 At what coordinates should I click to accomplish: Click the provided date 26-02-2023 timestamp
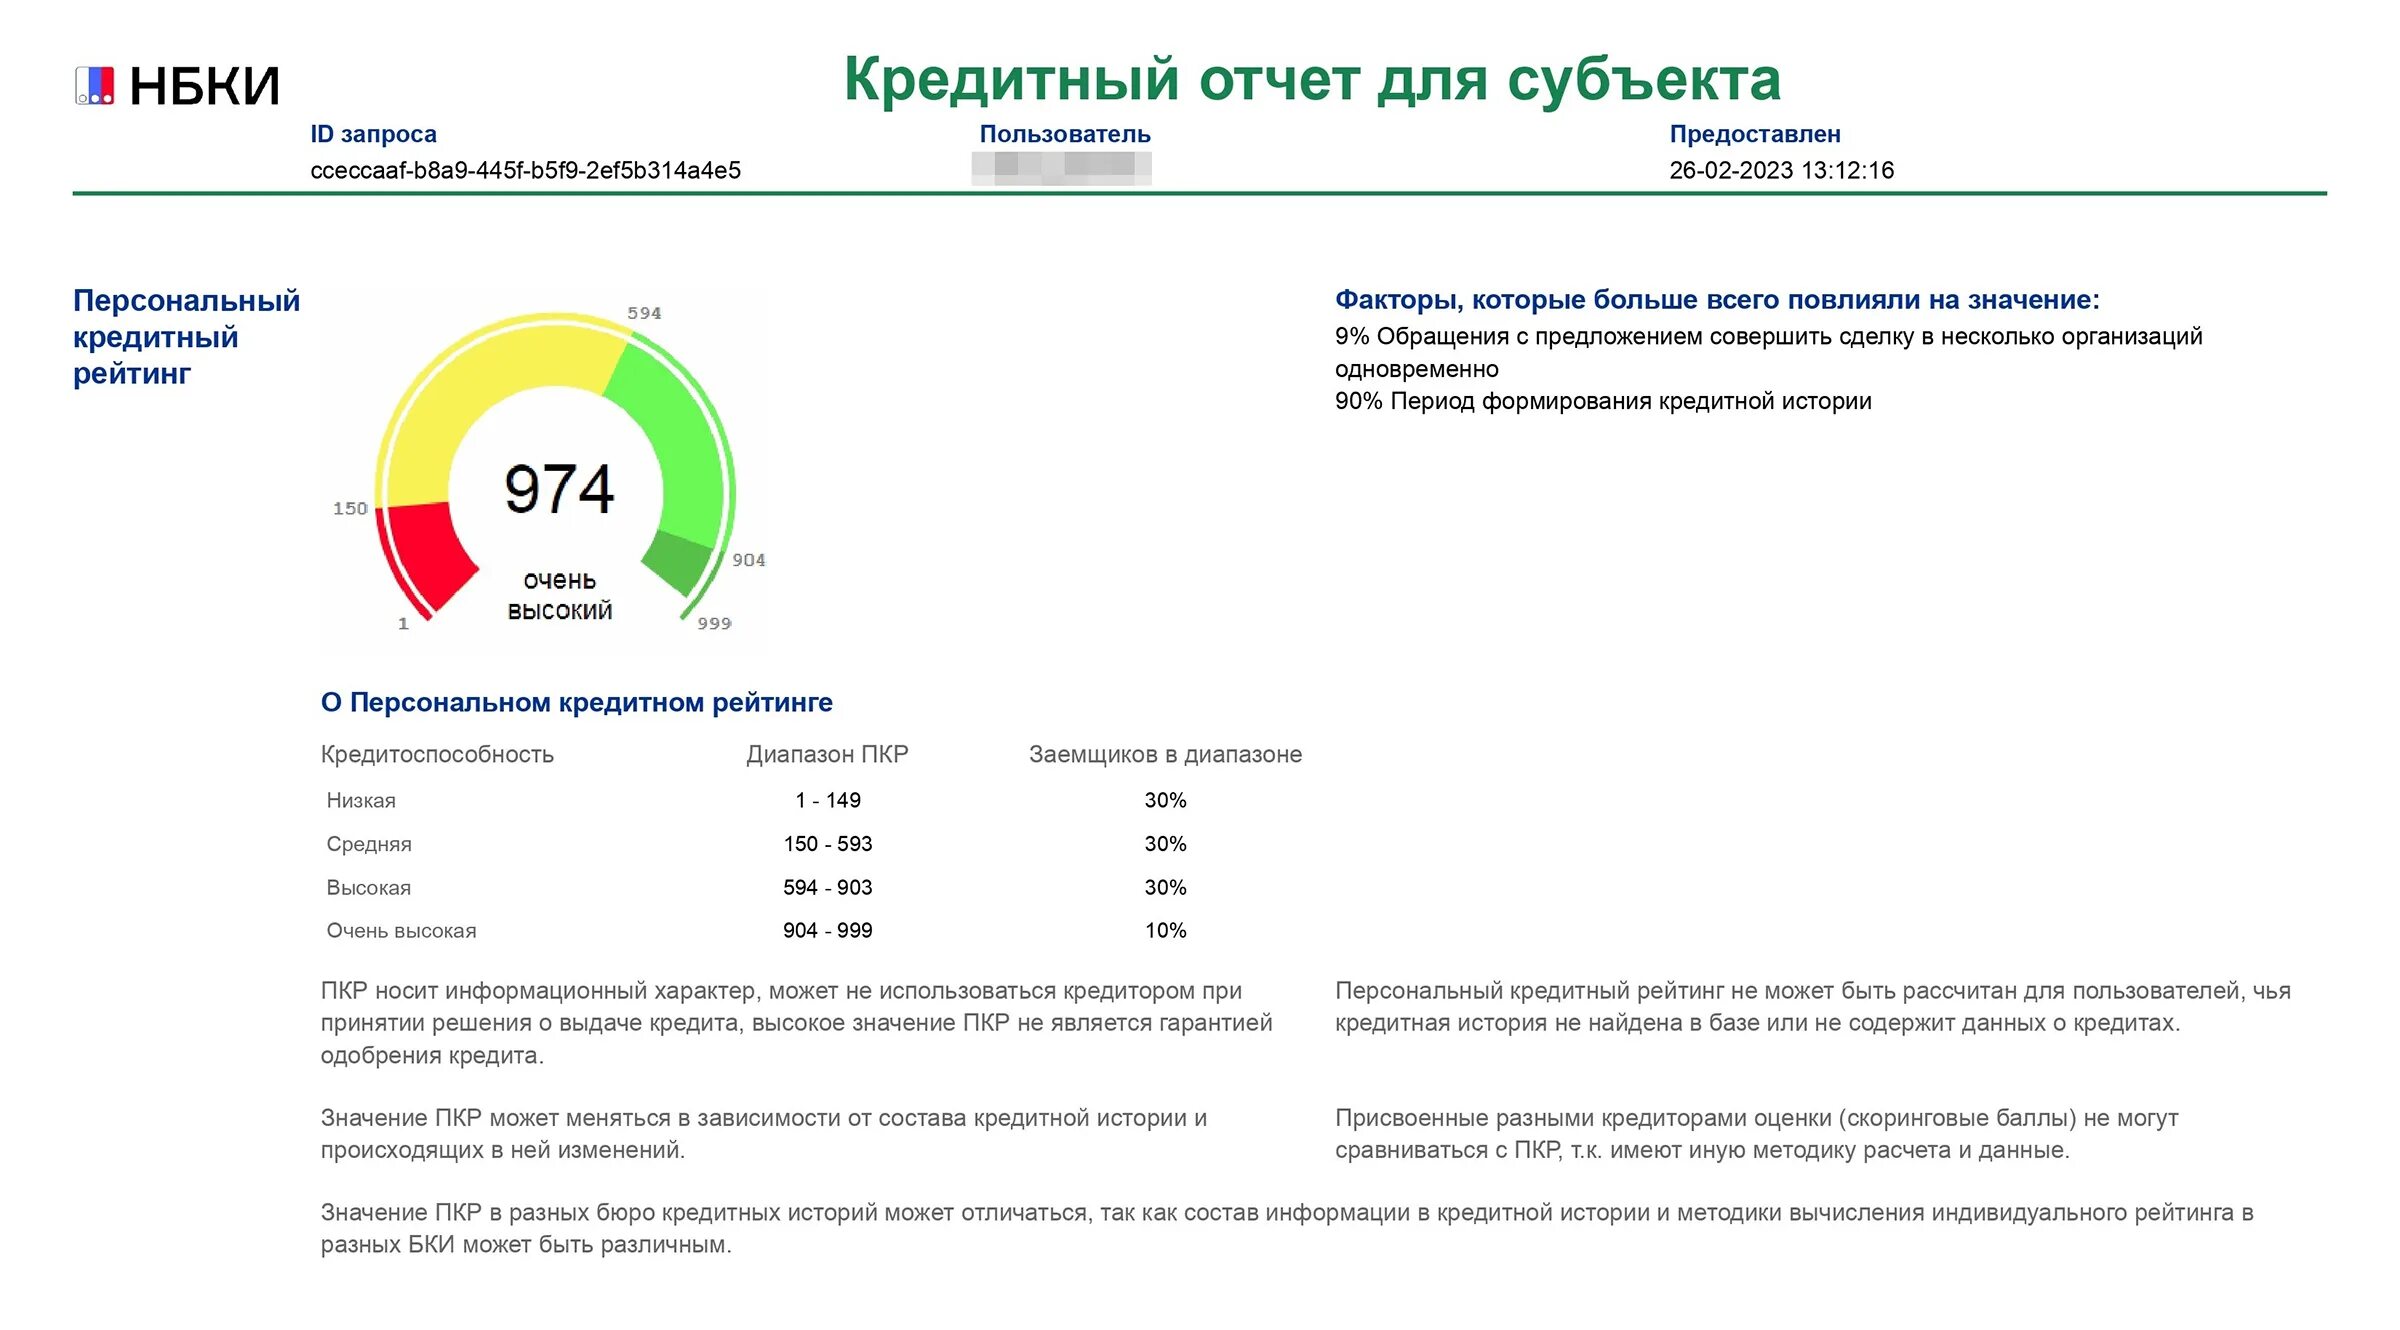pos(1781,171)
